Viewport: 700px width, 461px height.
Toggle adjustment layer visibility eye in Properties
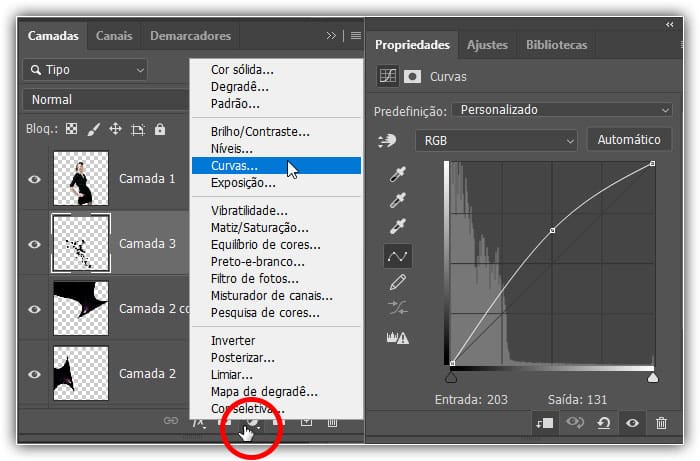tap(632, 423)
